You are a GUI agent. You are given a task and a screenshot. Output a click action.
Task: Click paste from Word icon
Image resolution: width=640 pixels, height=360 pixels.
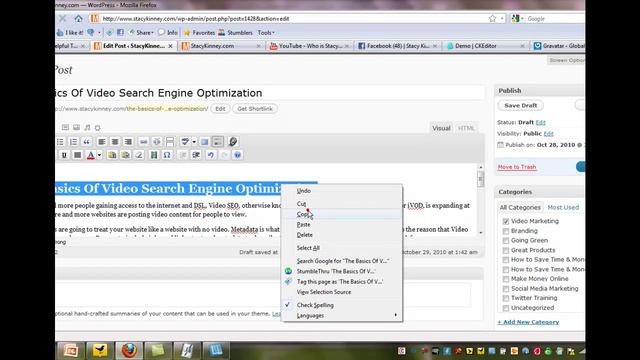[x=126, y=155]
